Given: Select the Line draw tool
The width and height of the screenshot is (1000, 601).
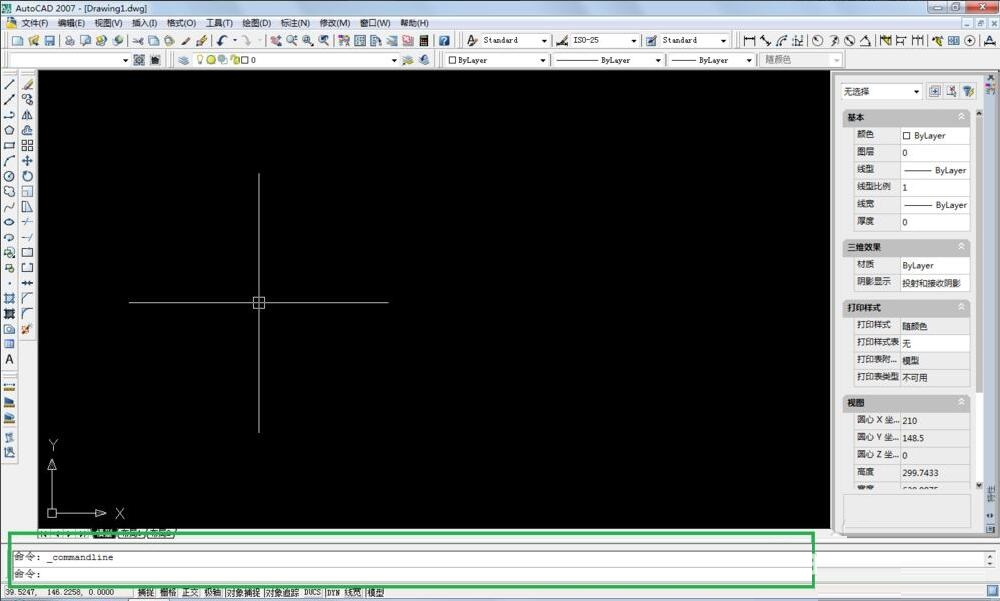Looking at the screenshot, I should [9, 84].
